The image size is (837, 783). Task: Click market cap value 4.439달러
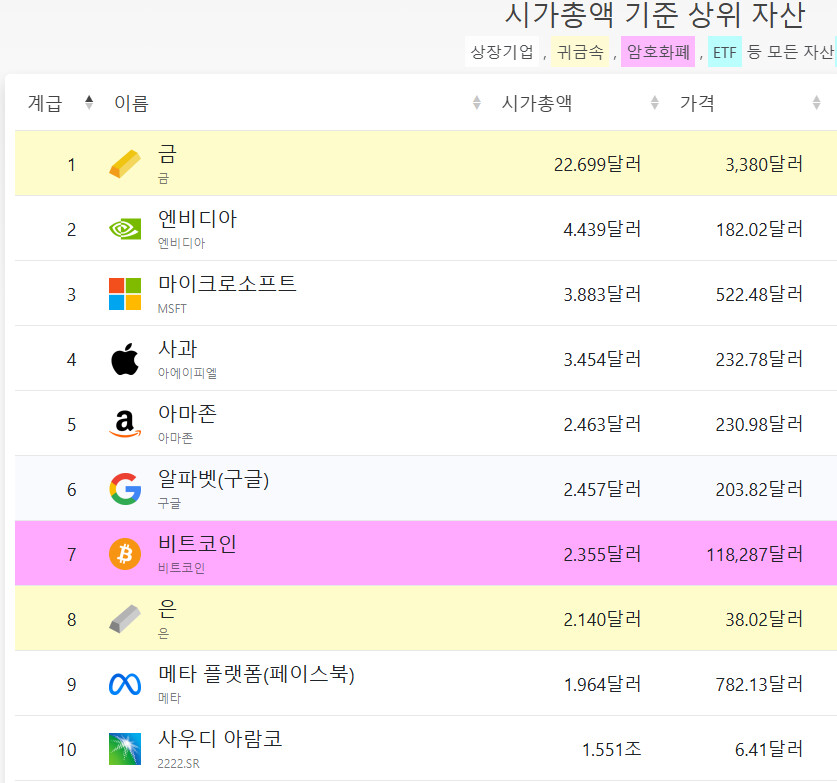point(602,230)
